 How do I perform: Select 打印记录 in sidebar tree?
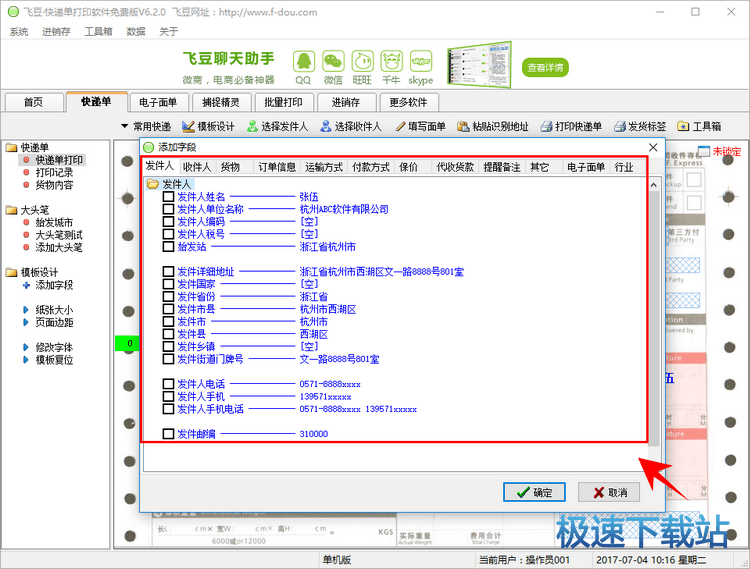pos(54,172)
